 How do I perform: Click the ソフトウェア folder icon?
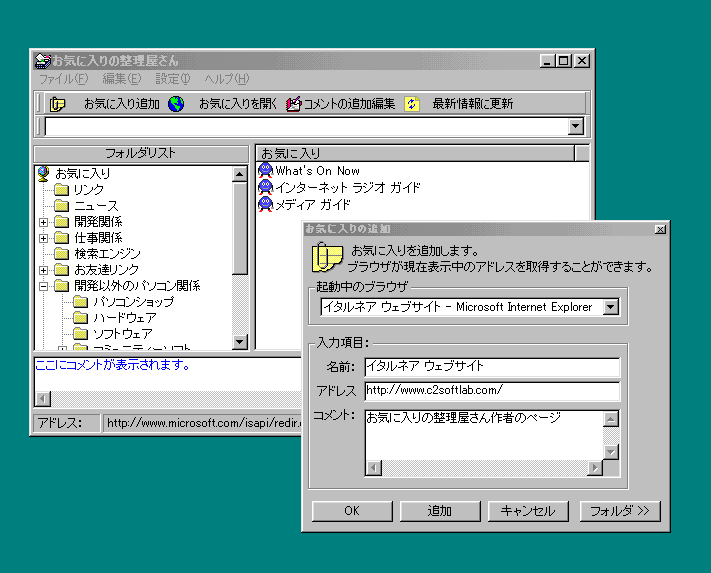point(80,334)
